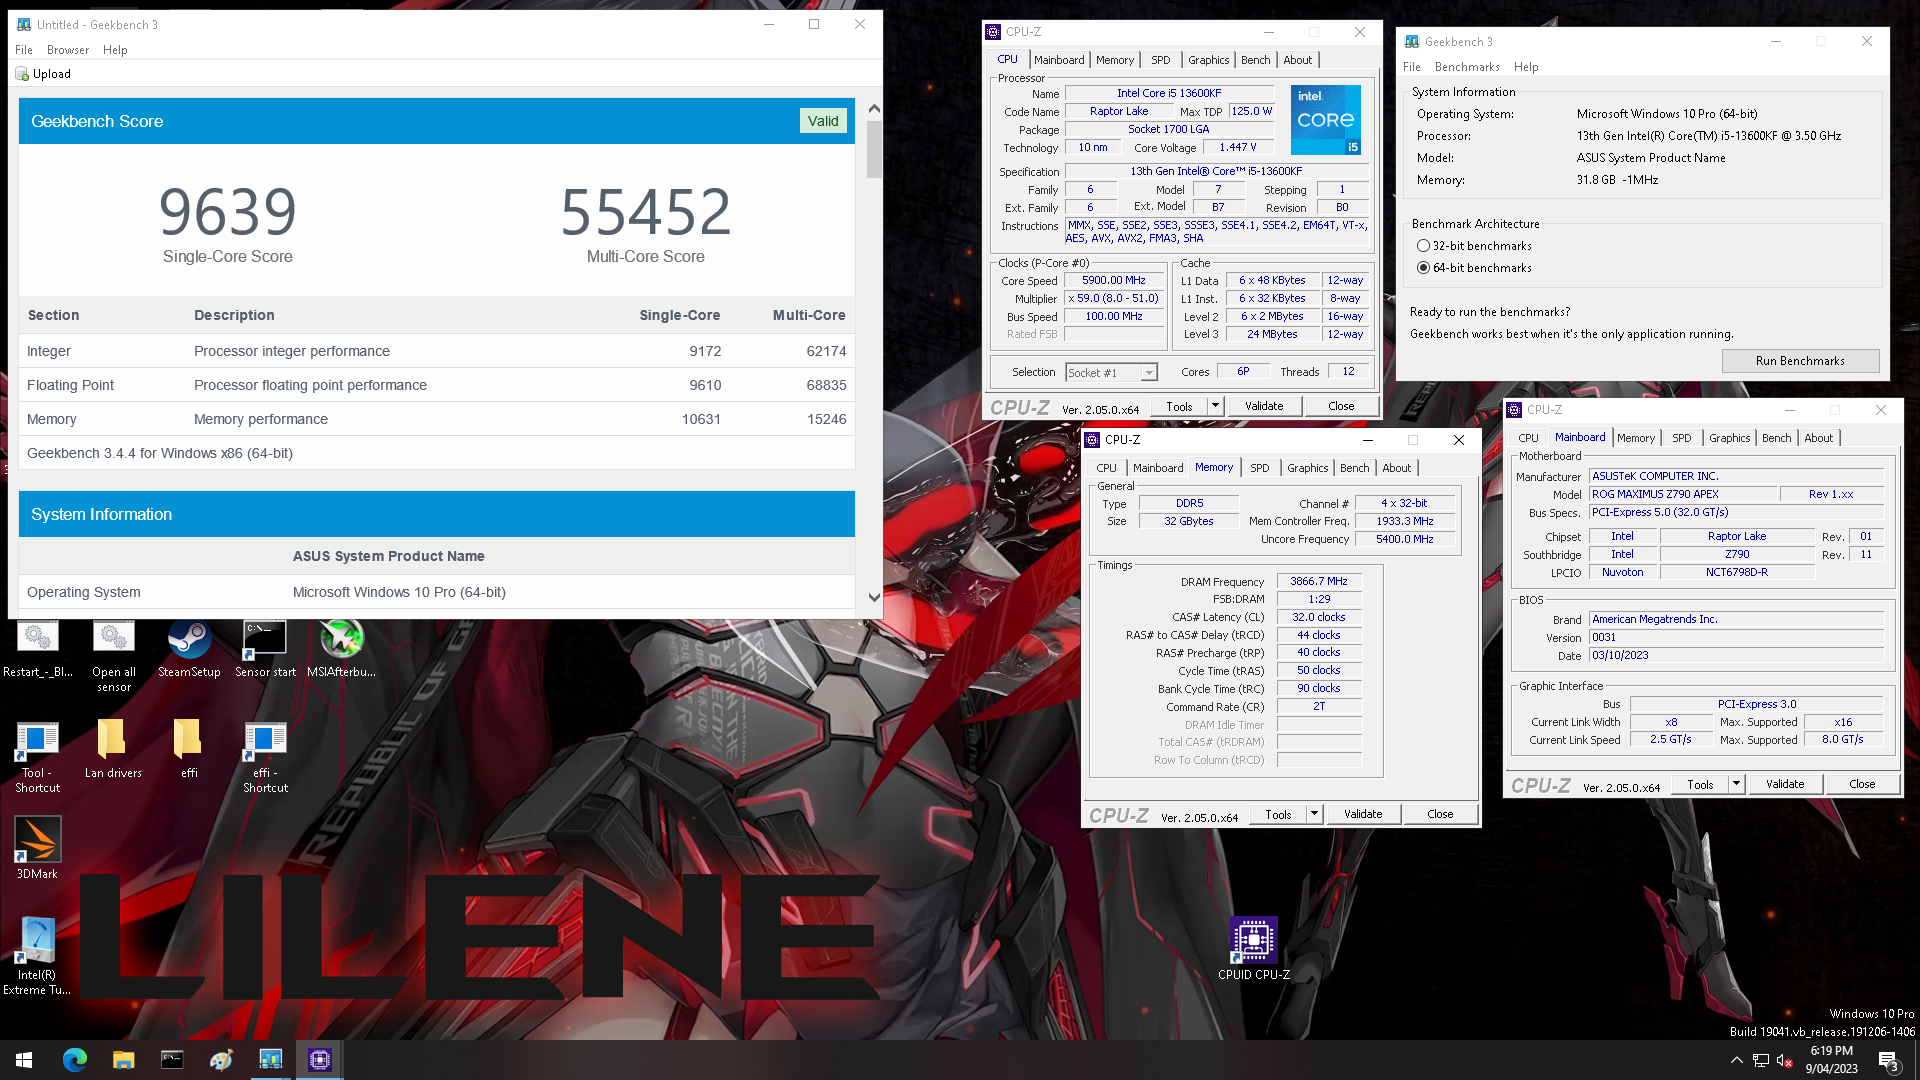
Task: Click the Run Benchmarks button
Action: click(x=1800, y=361)
